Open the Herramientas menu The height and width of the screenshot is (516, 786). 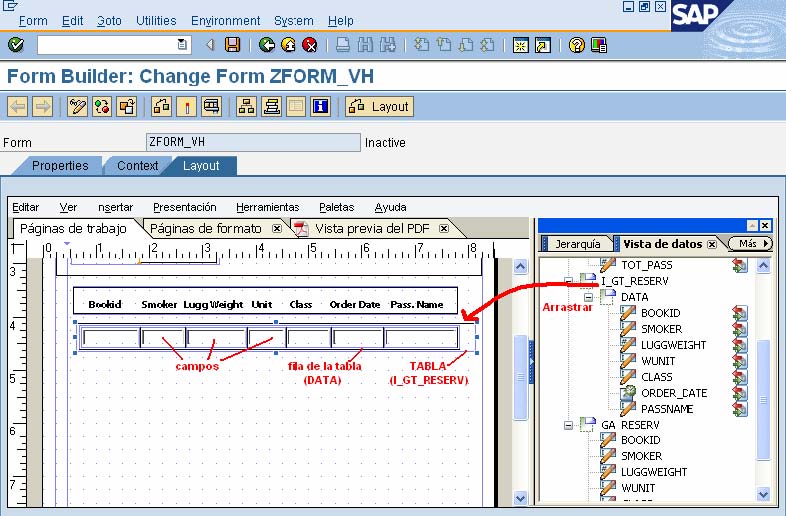pos(268,207)
